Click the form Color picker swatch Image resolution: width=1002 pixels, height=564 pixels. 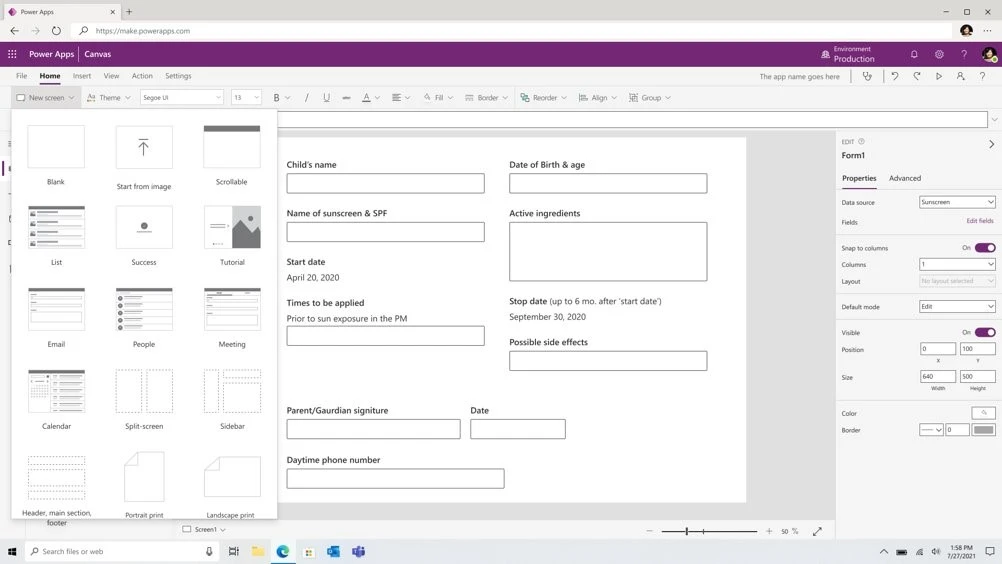(983, 413)
